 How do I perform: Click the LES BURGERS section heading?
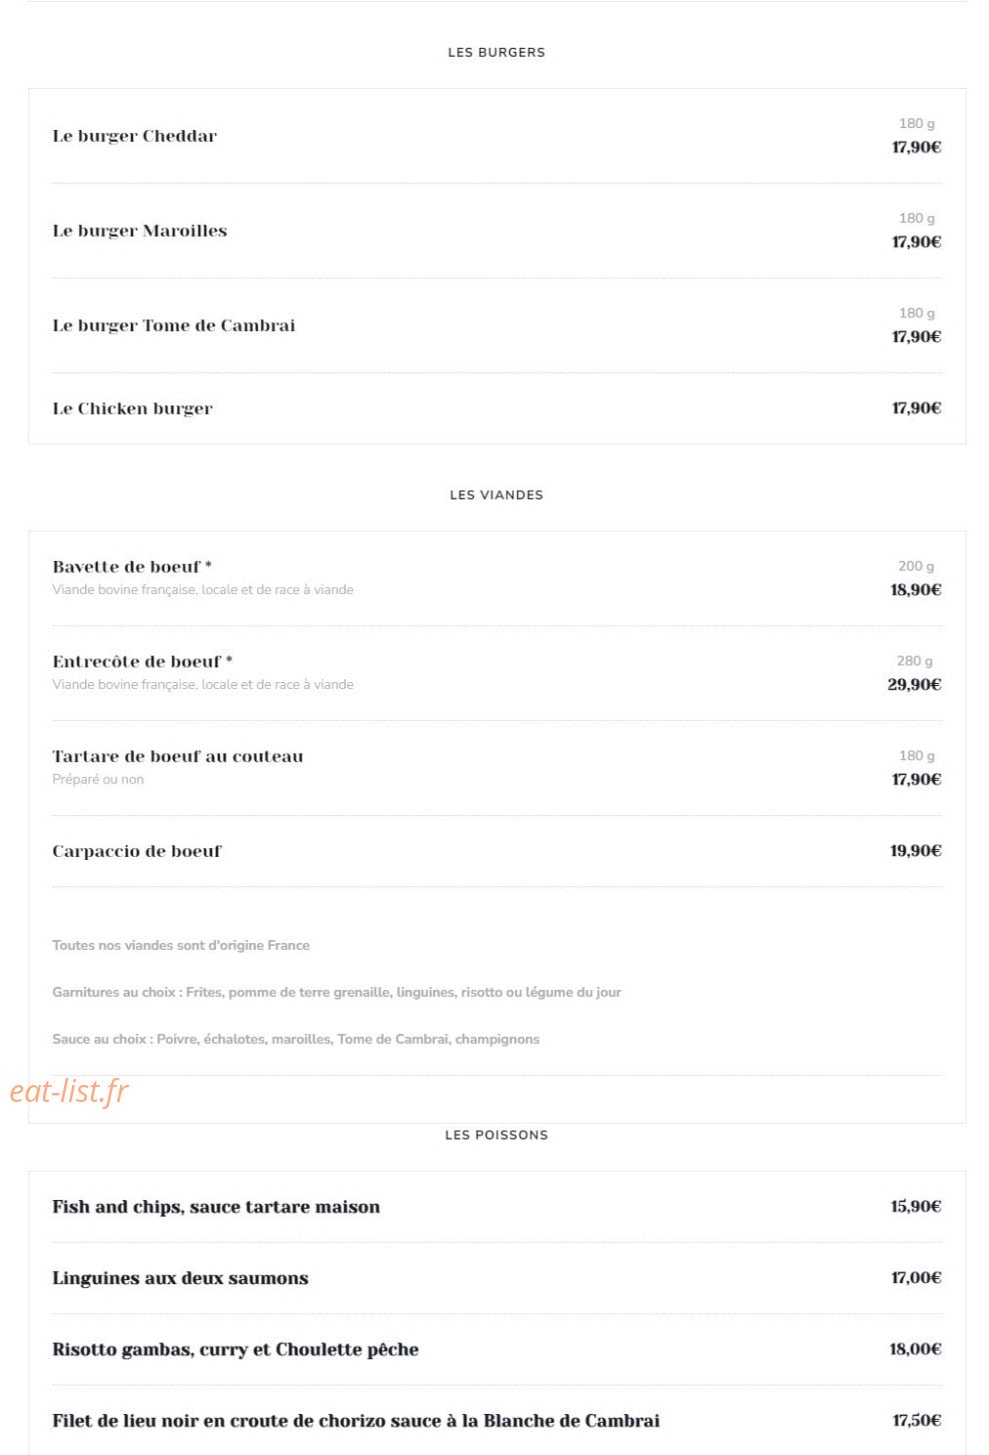(496, 52)
